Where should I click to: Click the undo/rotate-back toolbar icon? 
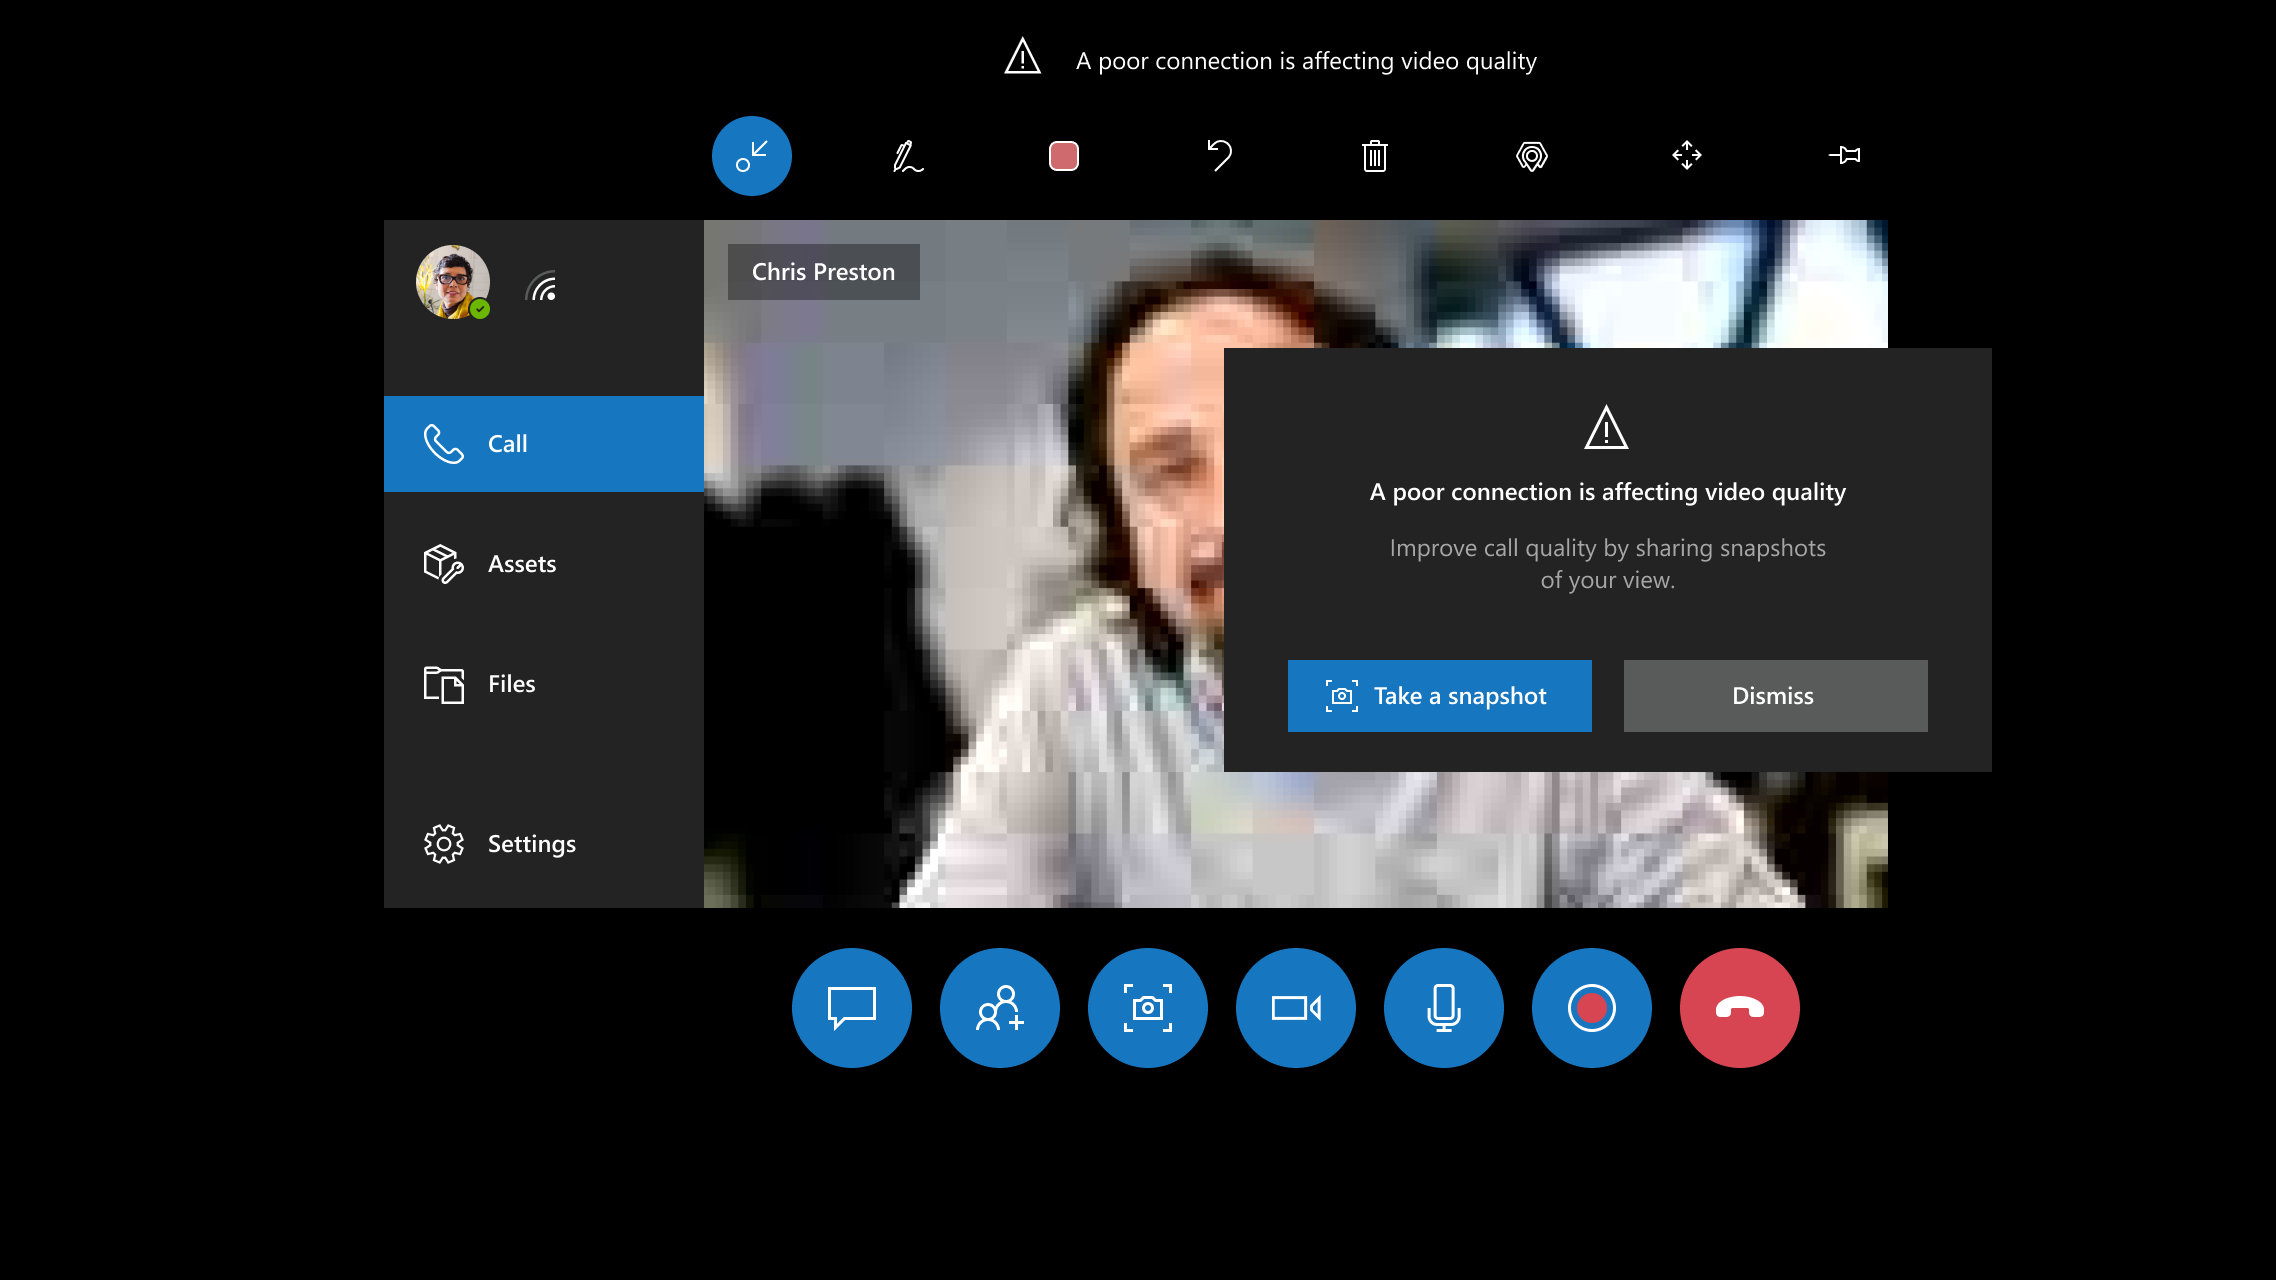(1219, 156)
